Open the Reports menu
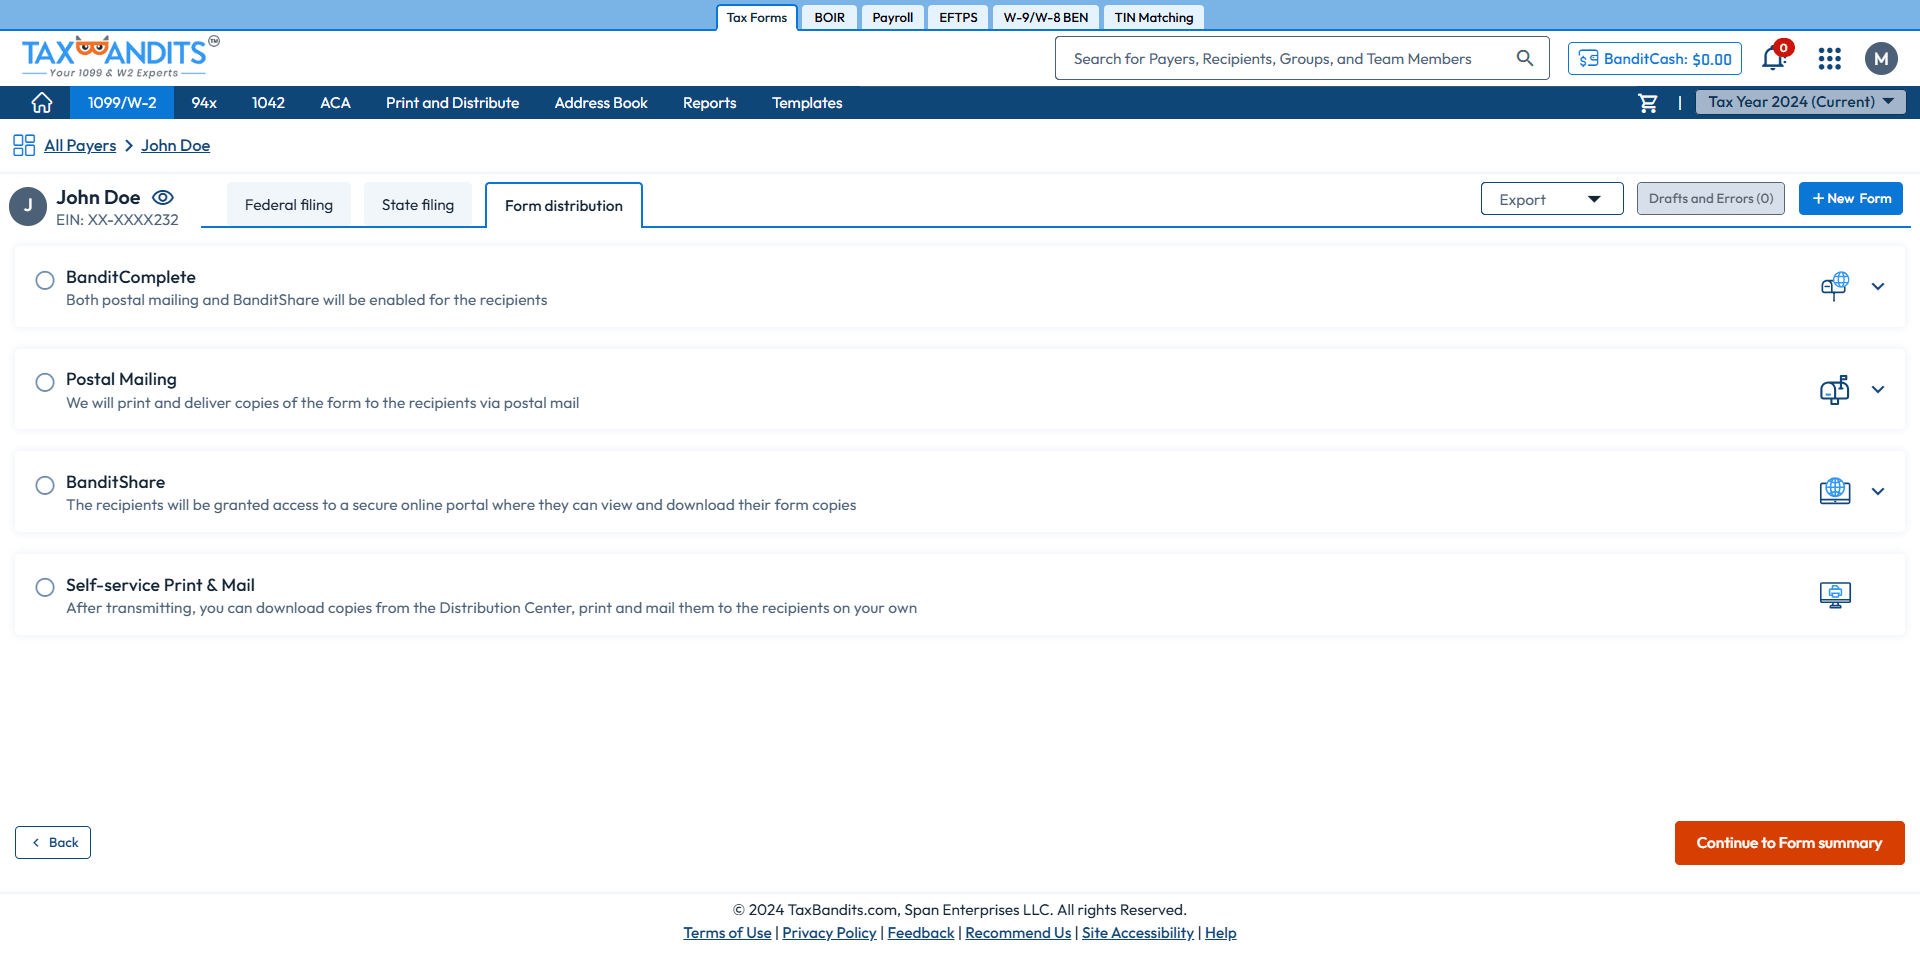Viewport: 1920px width, 953px height. pos(709,103)
